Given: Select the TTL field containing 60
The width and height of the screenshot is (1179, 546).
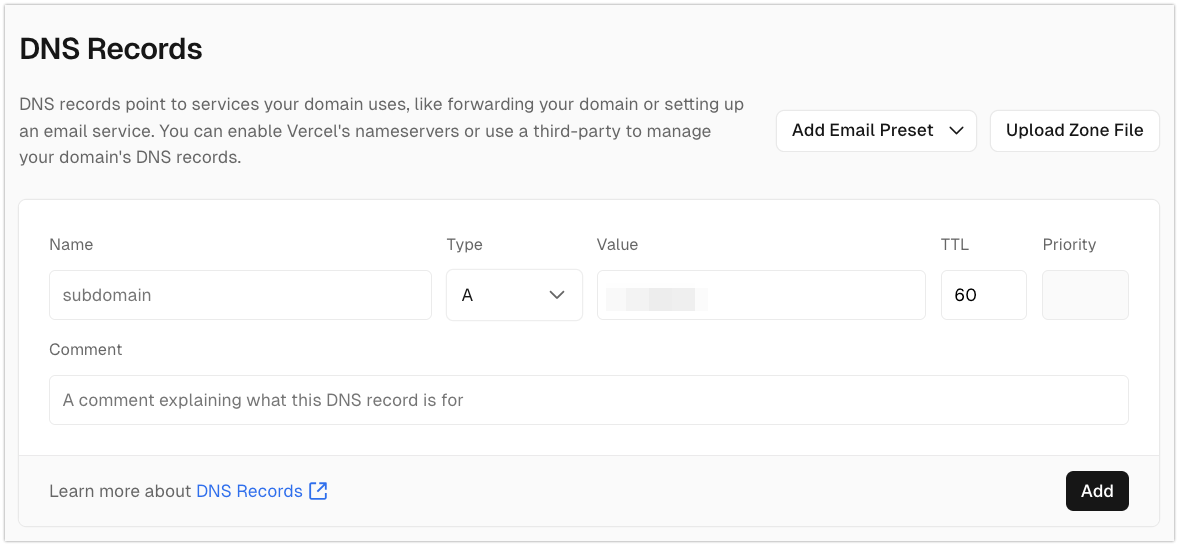Looking at the screenshot, I should [983, 295].
